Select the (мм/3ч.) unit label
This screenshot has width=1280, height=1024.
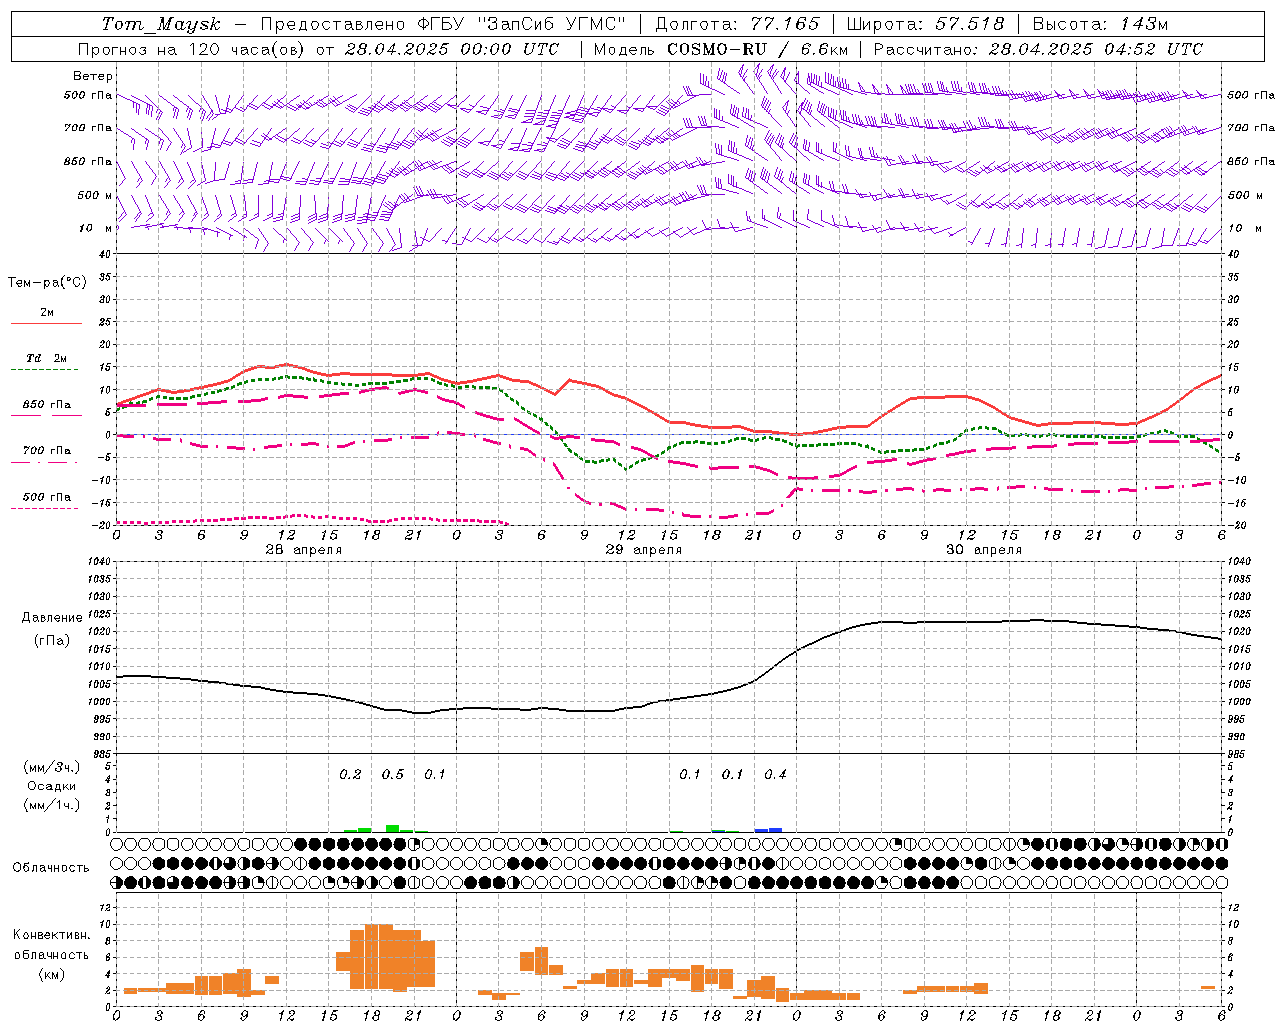point(52,767)
